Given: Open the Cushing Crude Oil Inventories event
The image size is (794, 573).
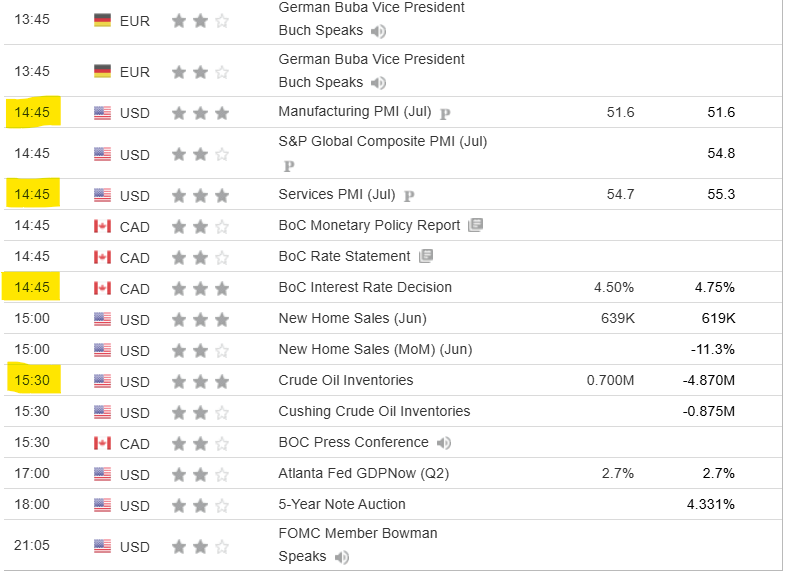Looking at the screenshot, I should pos(374,411).
